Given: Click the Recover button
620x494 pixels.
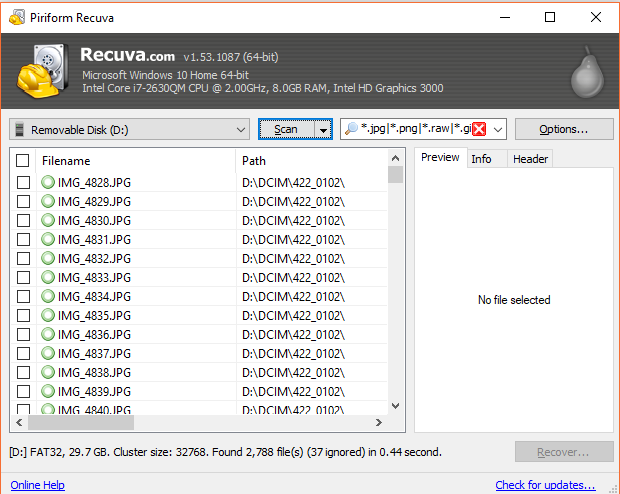Looking at the screenshot, I should pos(564,452).
